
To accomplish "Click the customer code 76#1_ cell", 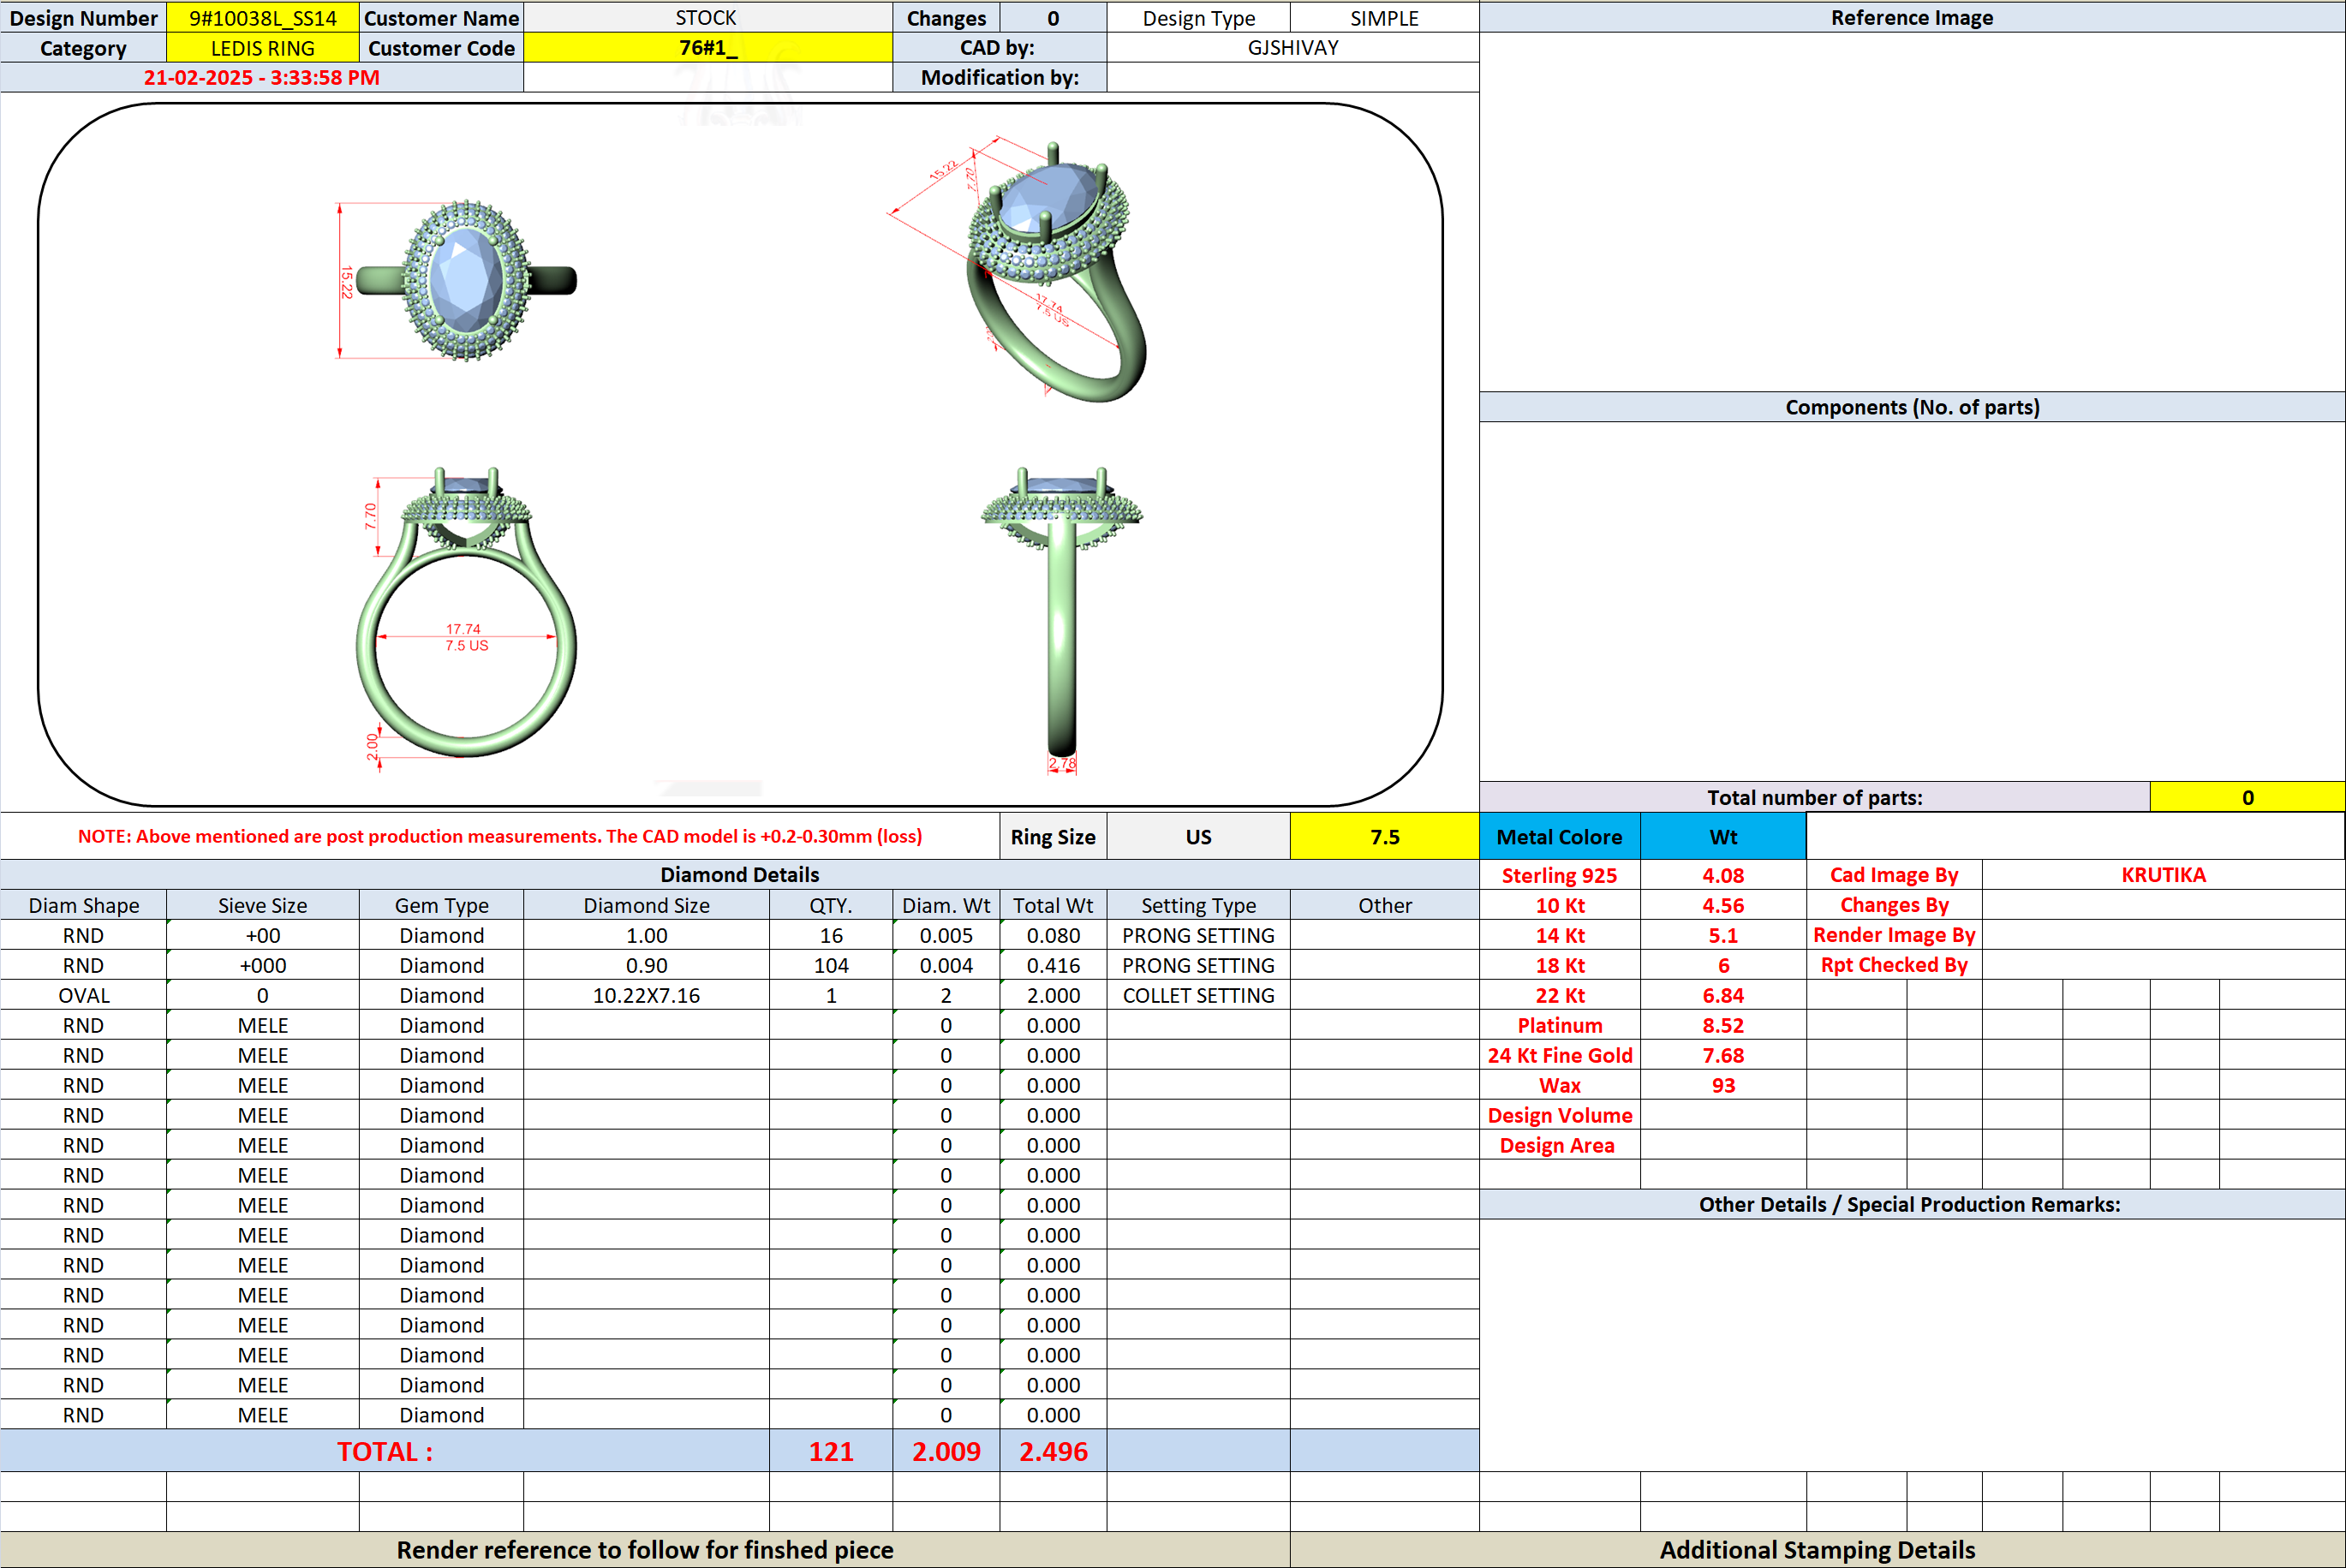I will pos(707,48).
